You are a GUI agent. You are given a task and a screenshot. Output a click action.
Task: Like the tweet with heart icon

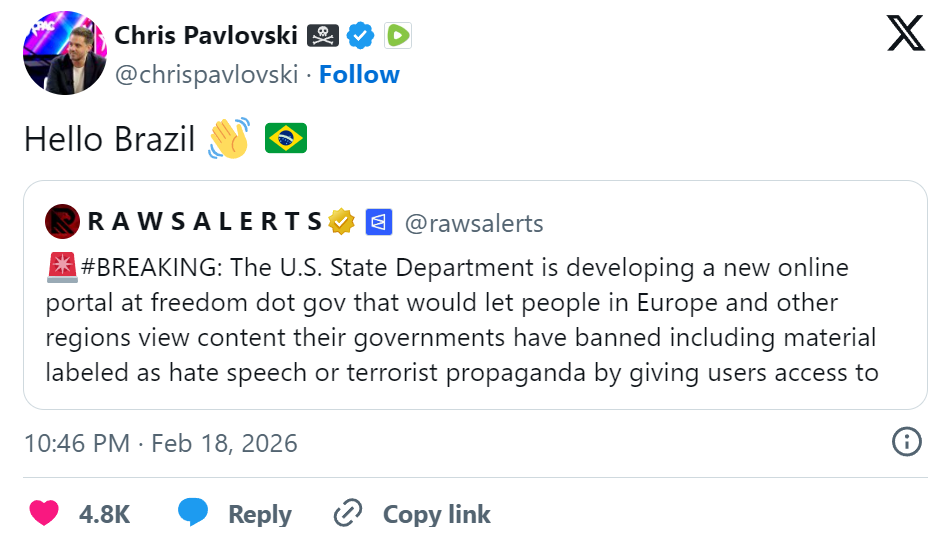44,514
